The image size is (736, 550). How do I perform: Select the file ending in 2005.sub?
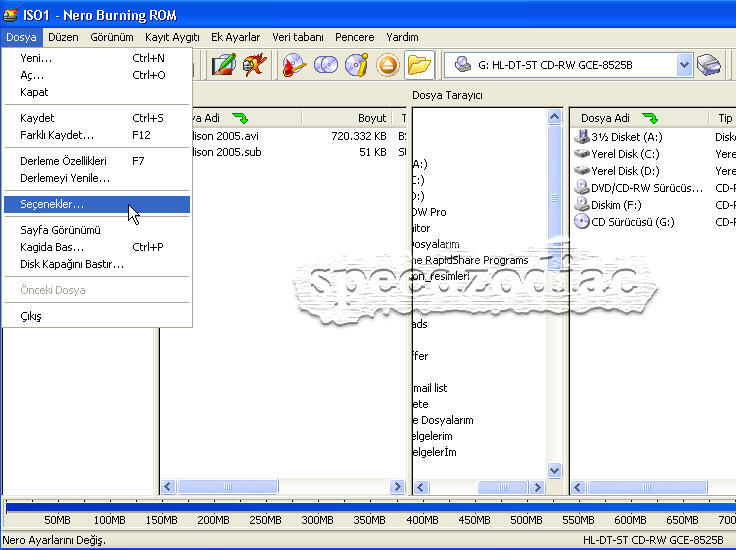[227, 152]
